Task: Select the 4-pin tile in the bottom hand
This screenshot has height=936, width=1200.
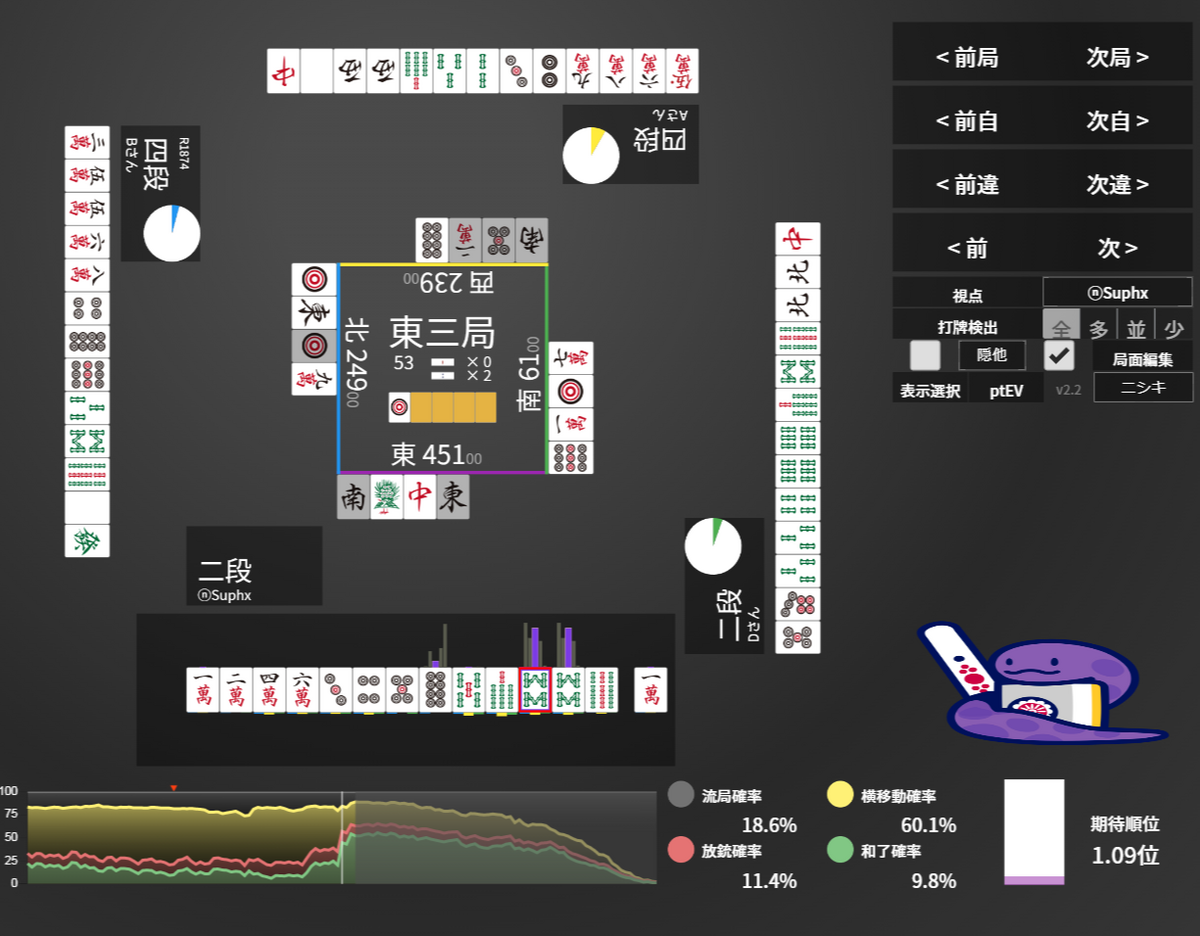Action: coord(369,690)
